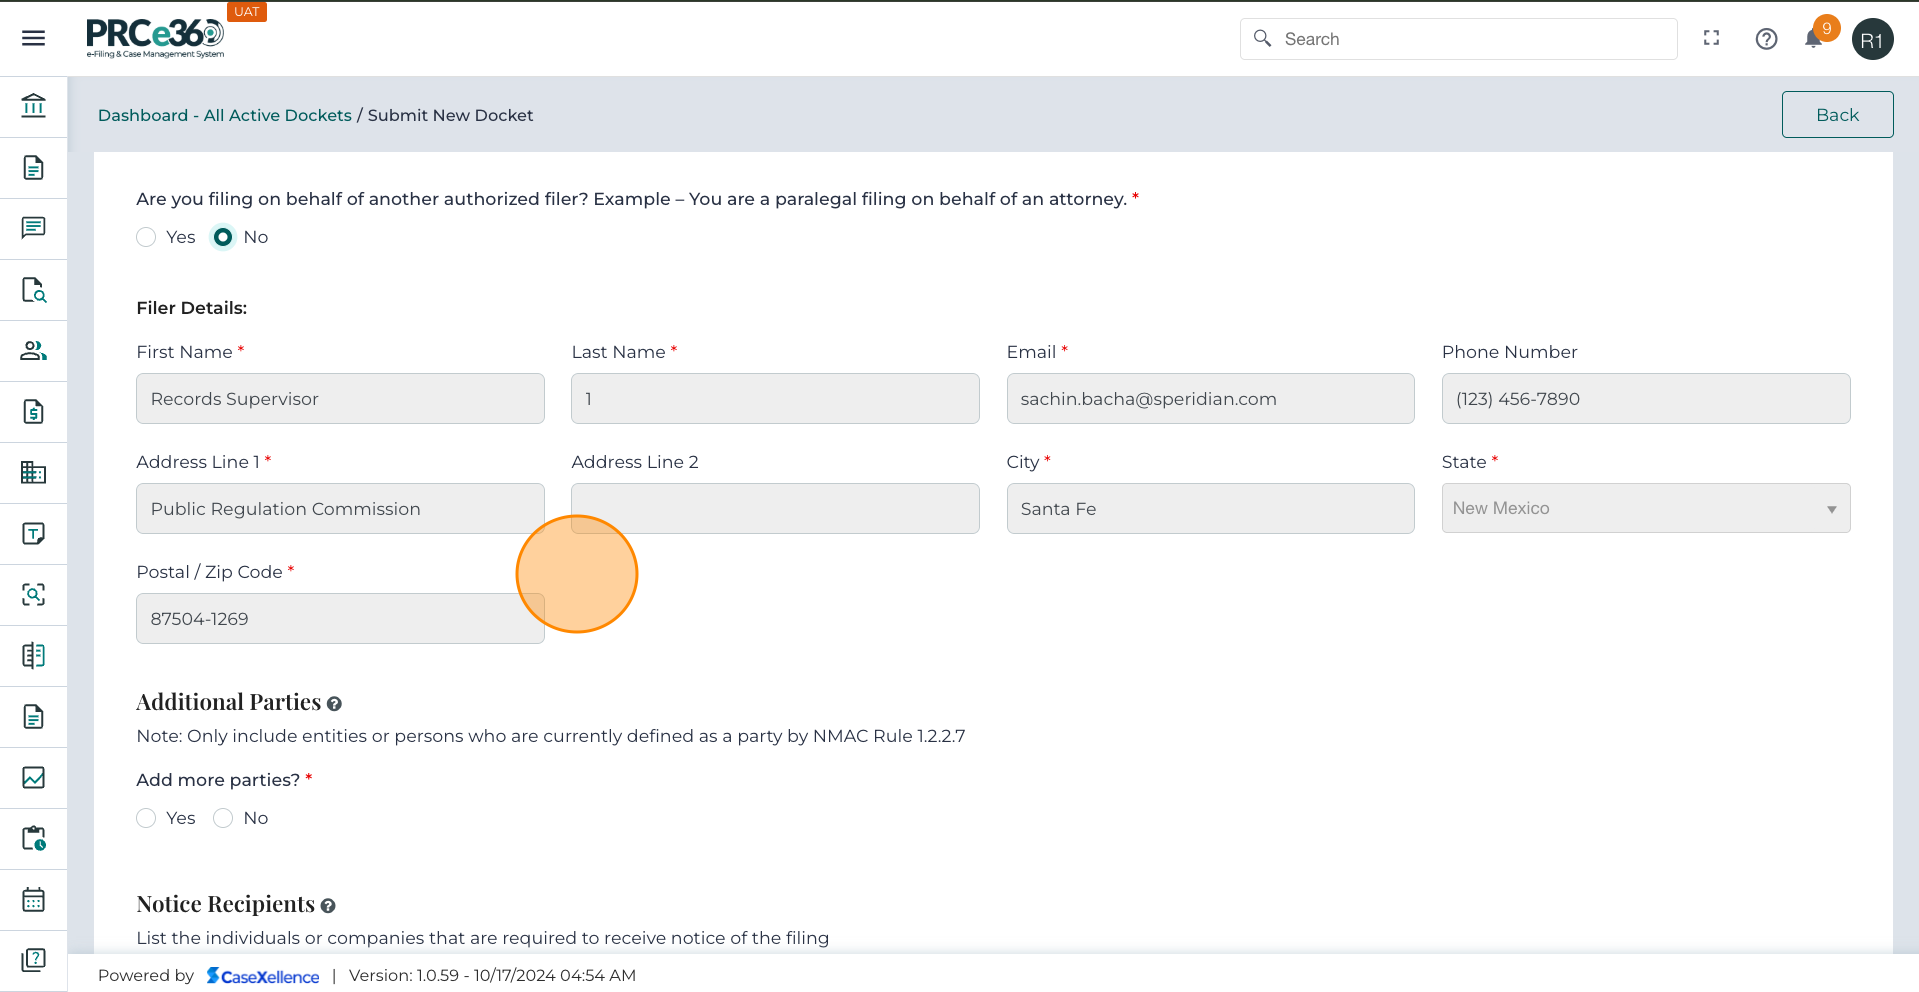Click the courthouse icon in sidebar

(33, 105)
